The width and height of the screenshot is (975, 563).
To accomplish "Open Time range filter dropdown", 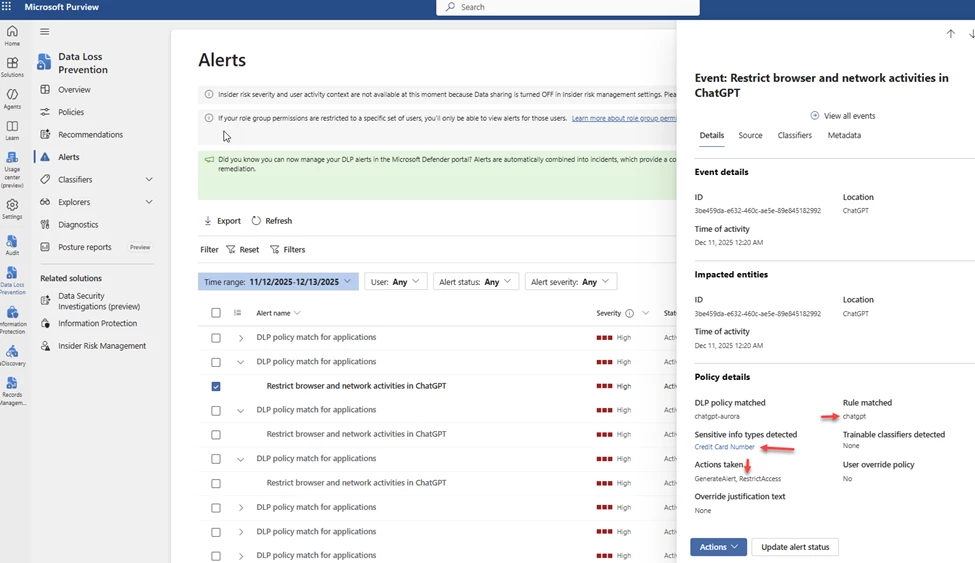I will coord(278,282).
